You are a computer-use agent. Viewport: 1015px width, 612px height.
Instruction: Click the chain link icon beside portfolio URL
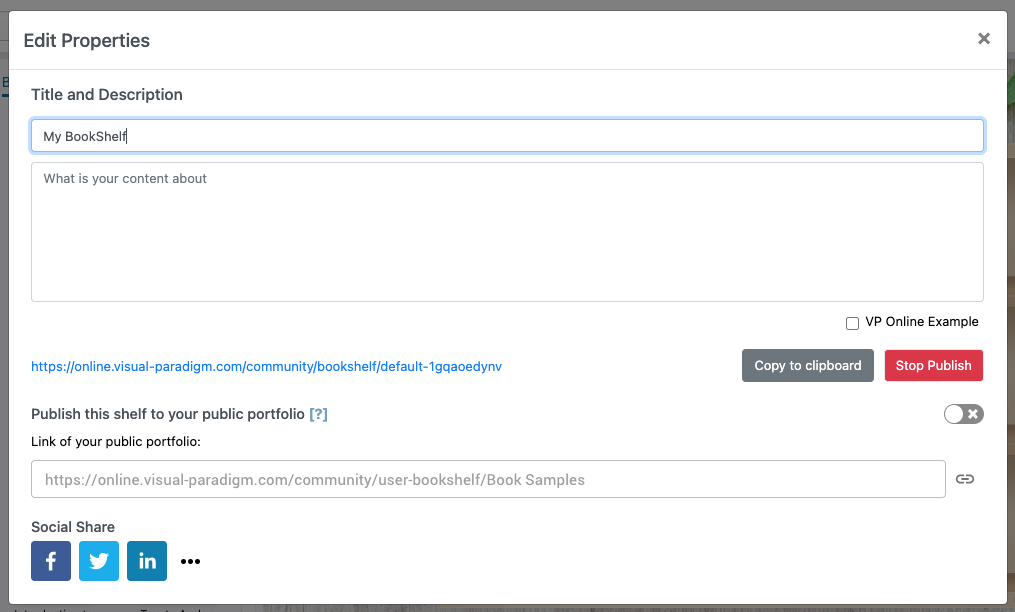pos(964,479)
